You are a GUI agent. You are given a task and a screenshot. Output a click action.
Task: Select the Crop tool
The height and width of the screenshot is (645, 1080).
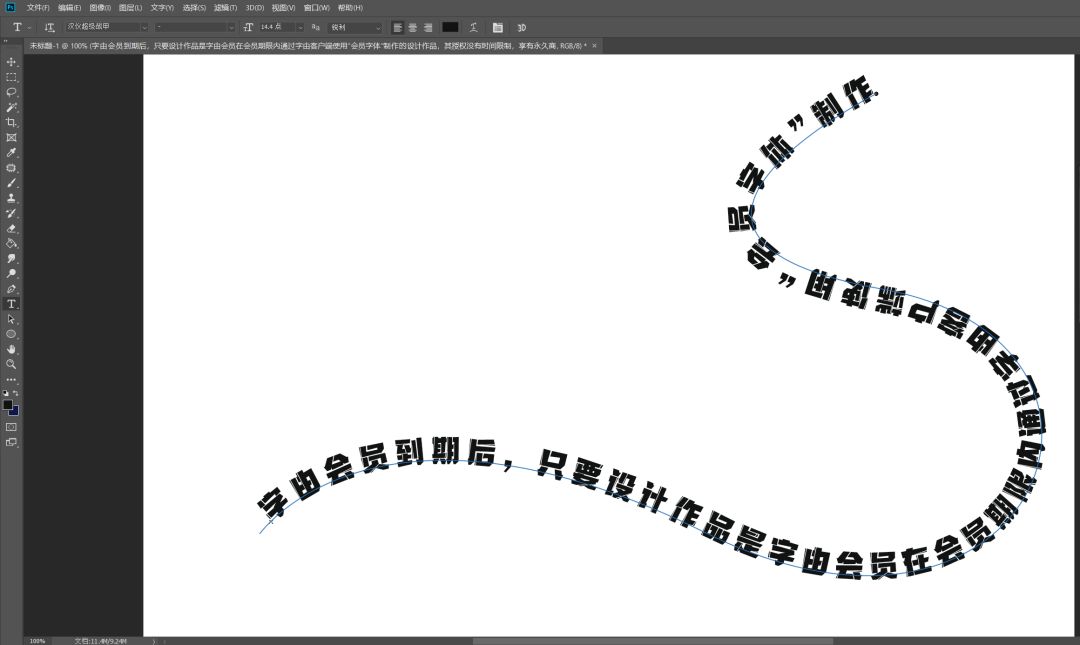[12, 122]
